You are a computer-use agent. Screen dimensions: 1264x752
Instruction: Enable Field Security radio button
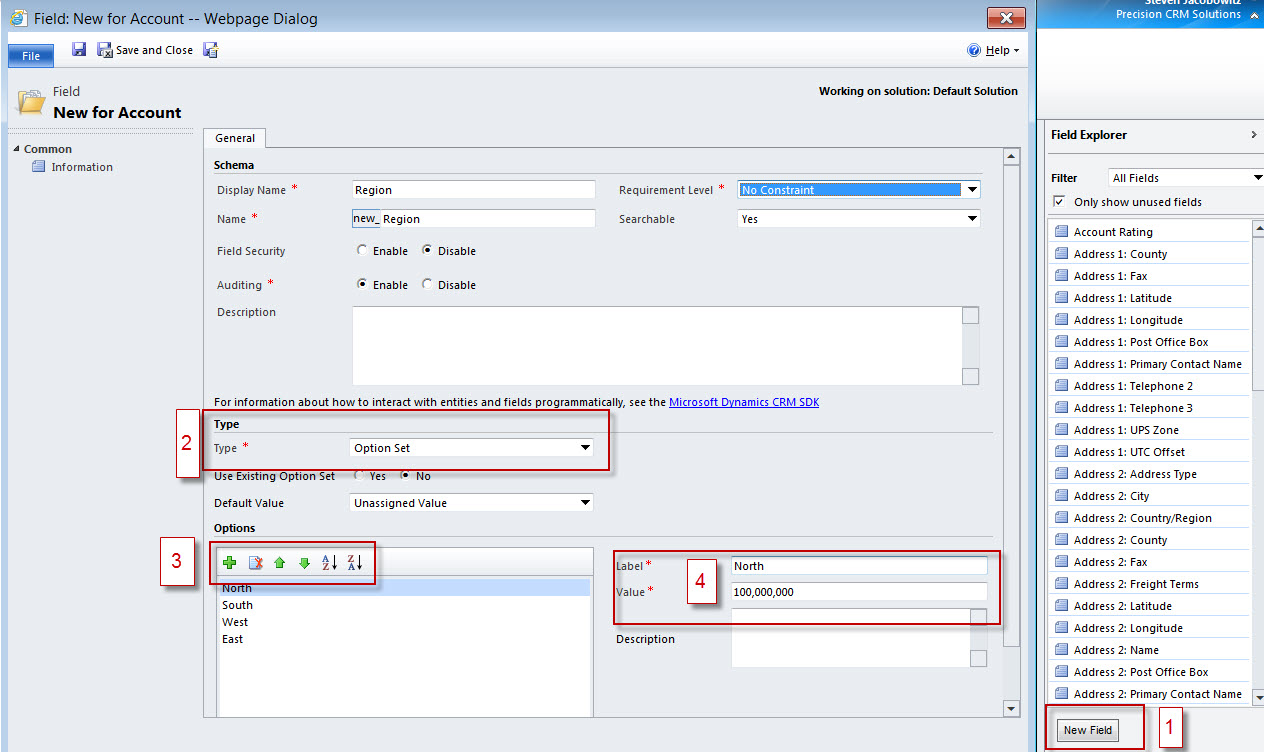click(362, 251)
